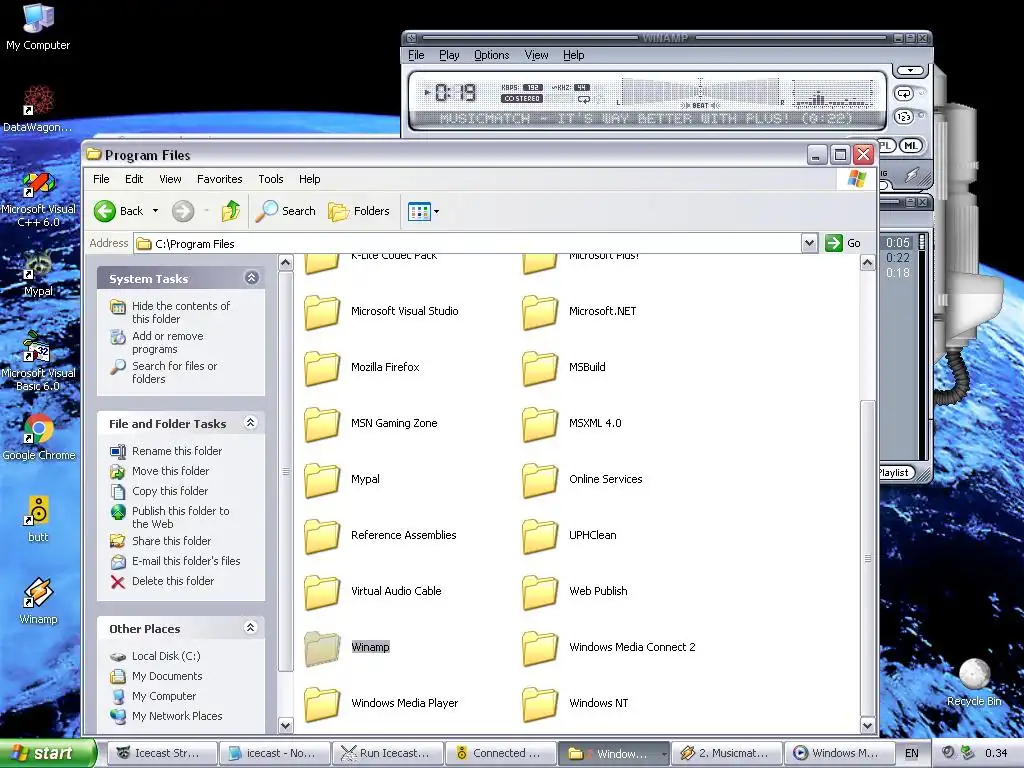Image resolution: width=1024 pixels, height=768 pixels.
Task: Open the Winamp Play menu
Action: tap(449, 55)
